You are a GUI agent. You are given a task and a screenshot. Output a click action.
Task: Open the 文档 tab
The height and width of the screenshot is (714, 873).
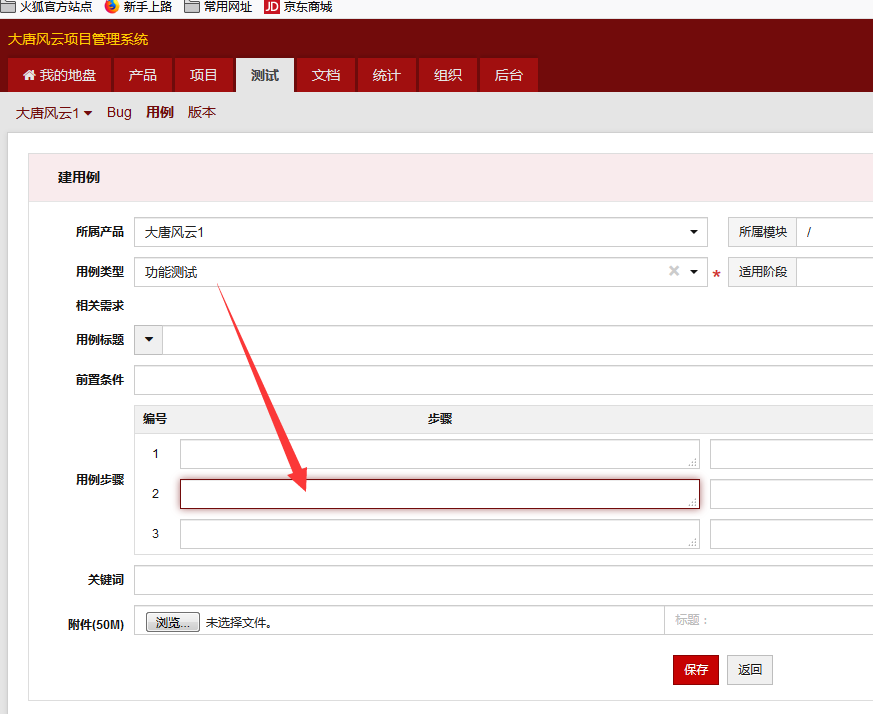pyautogui.click(x=326, y=75)
